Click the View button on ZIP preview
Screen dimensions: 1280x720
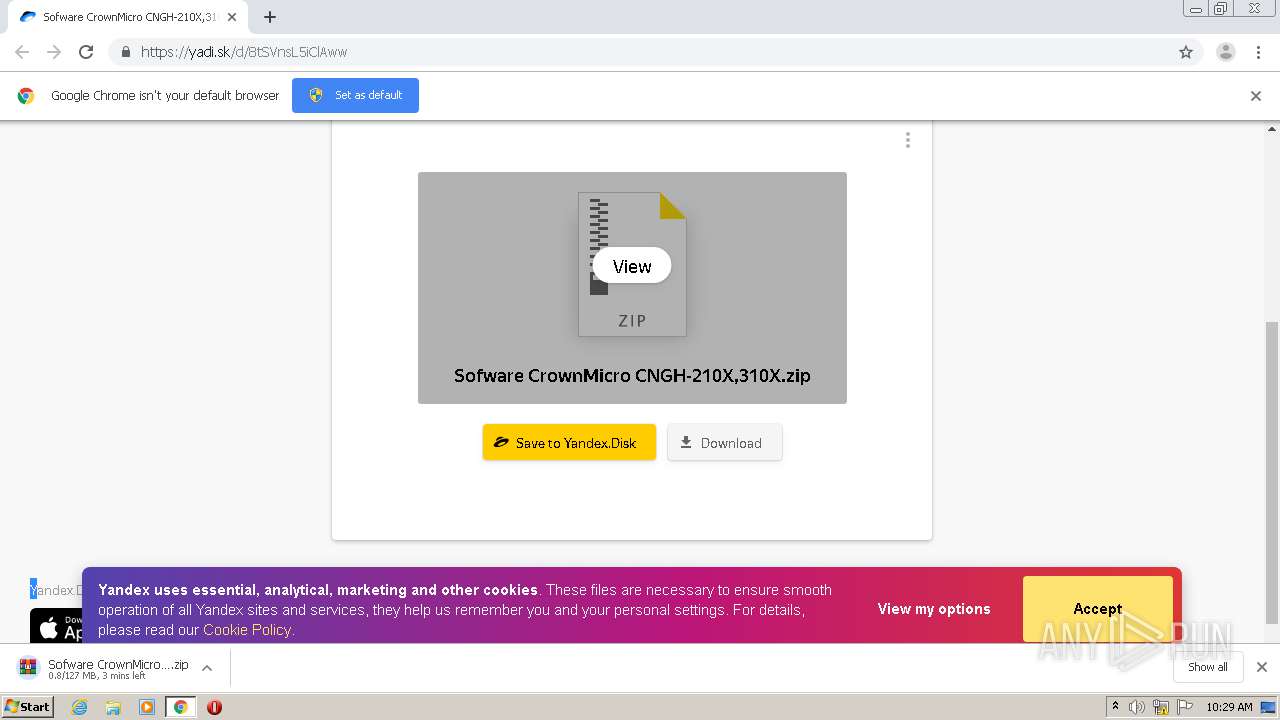[632, 266]
